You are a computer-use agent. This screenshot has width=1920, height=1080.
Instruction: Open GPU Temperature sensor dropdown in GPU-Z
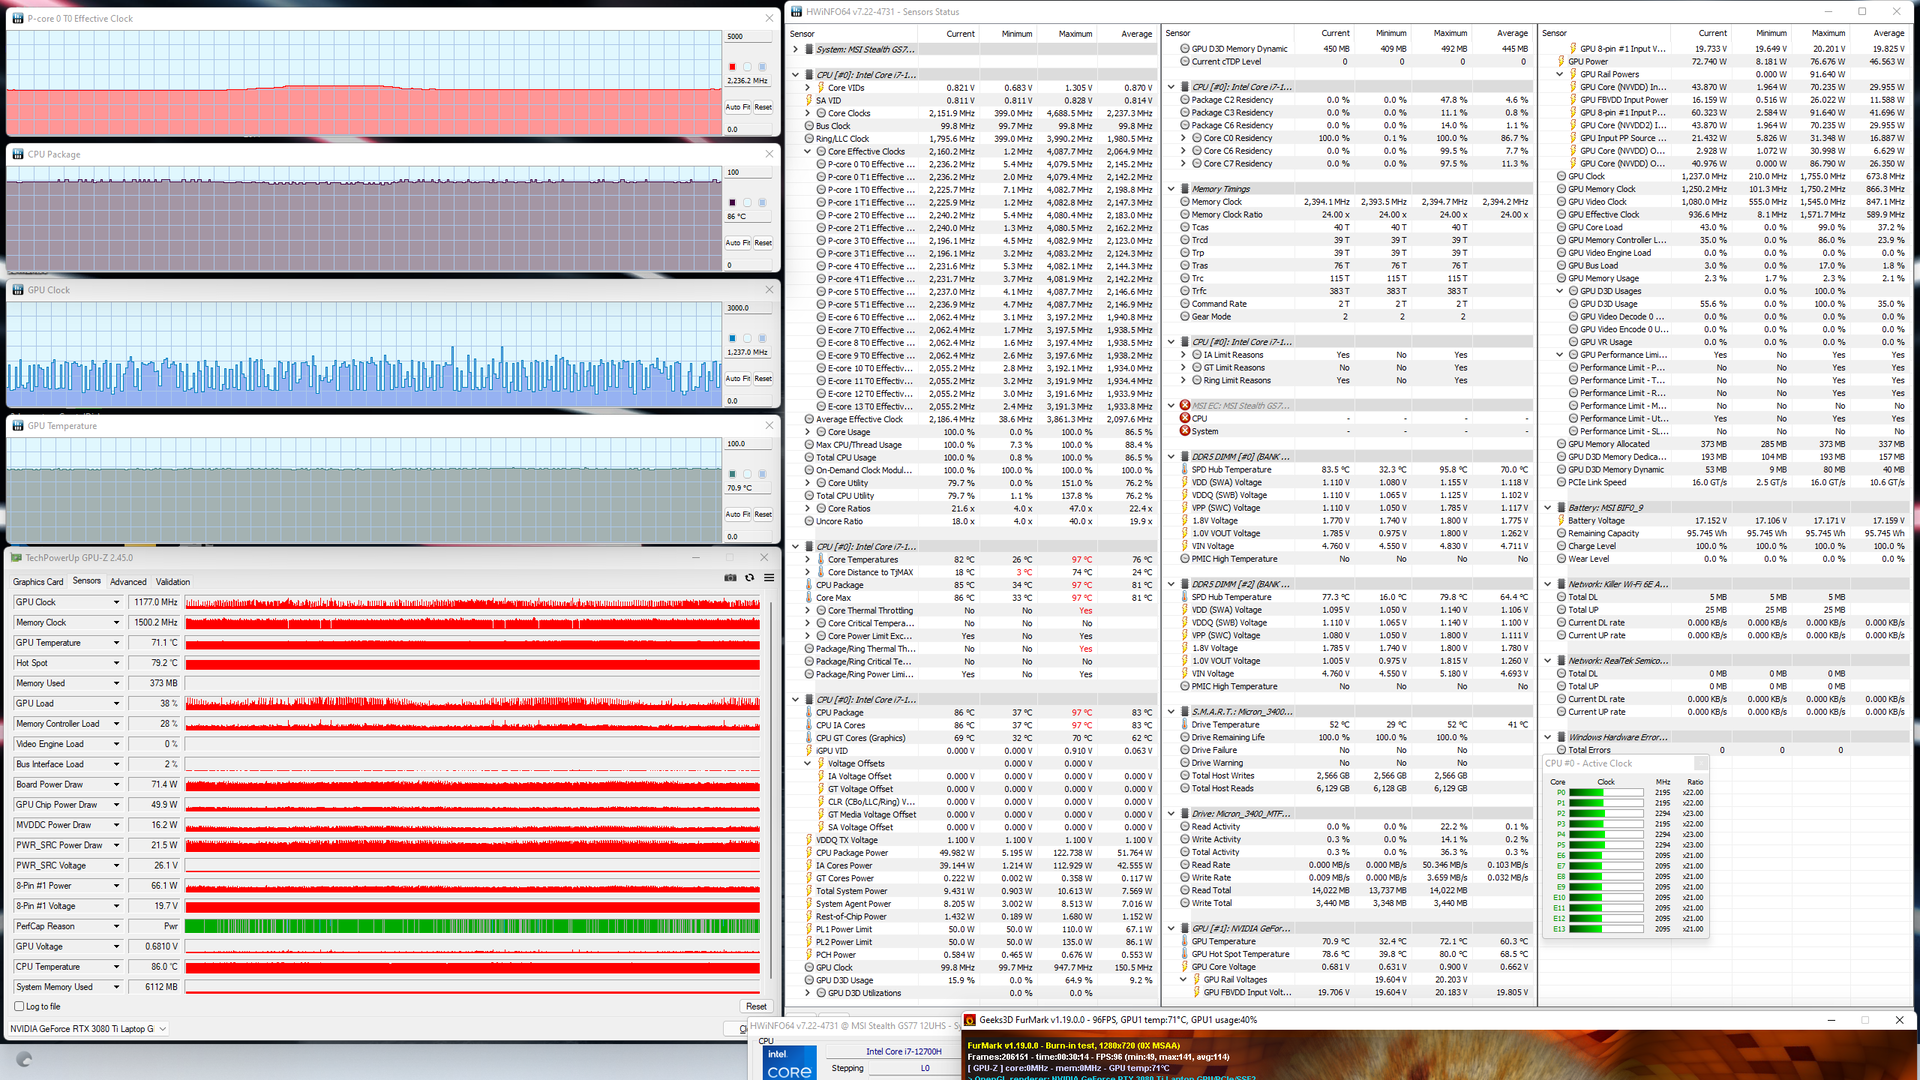tap(116, 643)
